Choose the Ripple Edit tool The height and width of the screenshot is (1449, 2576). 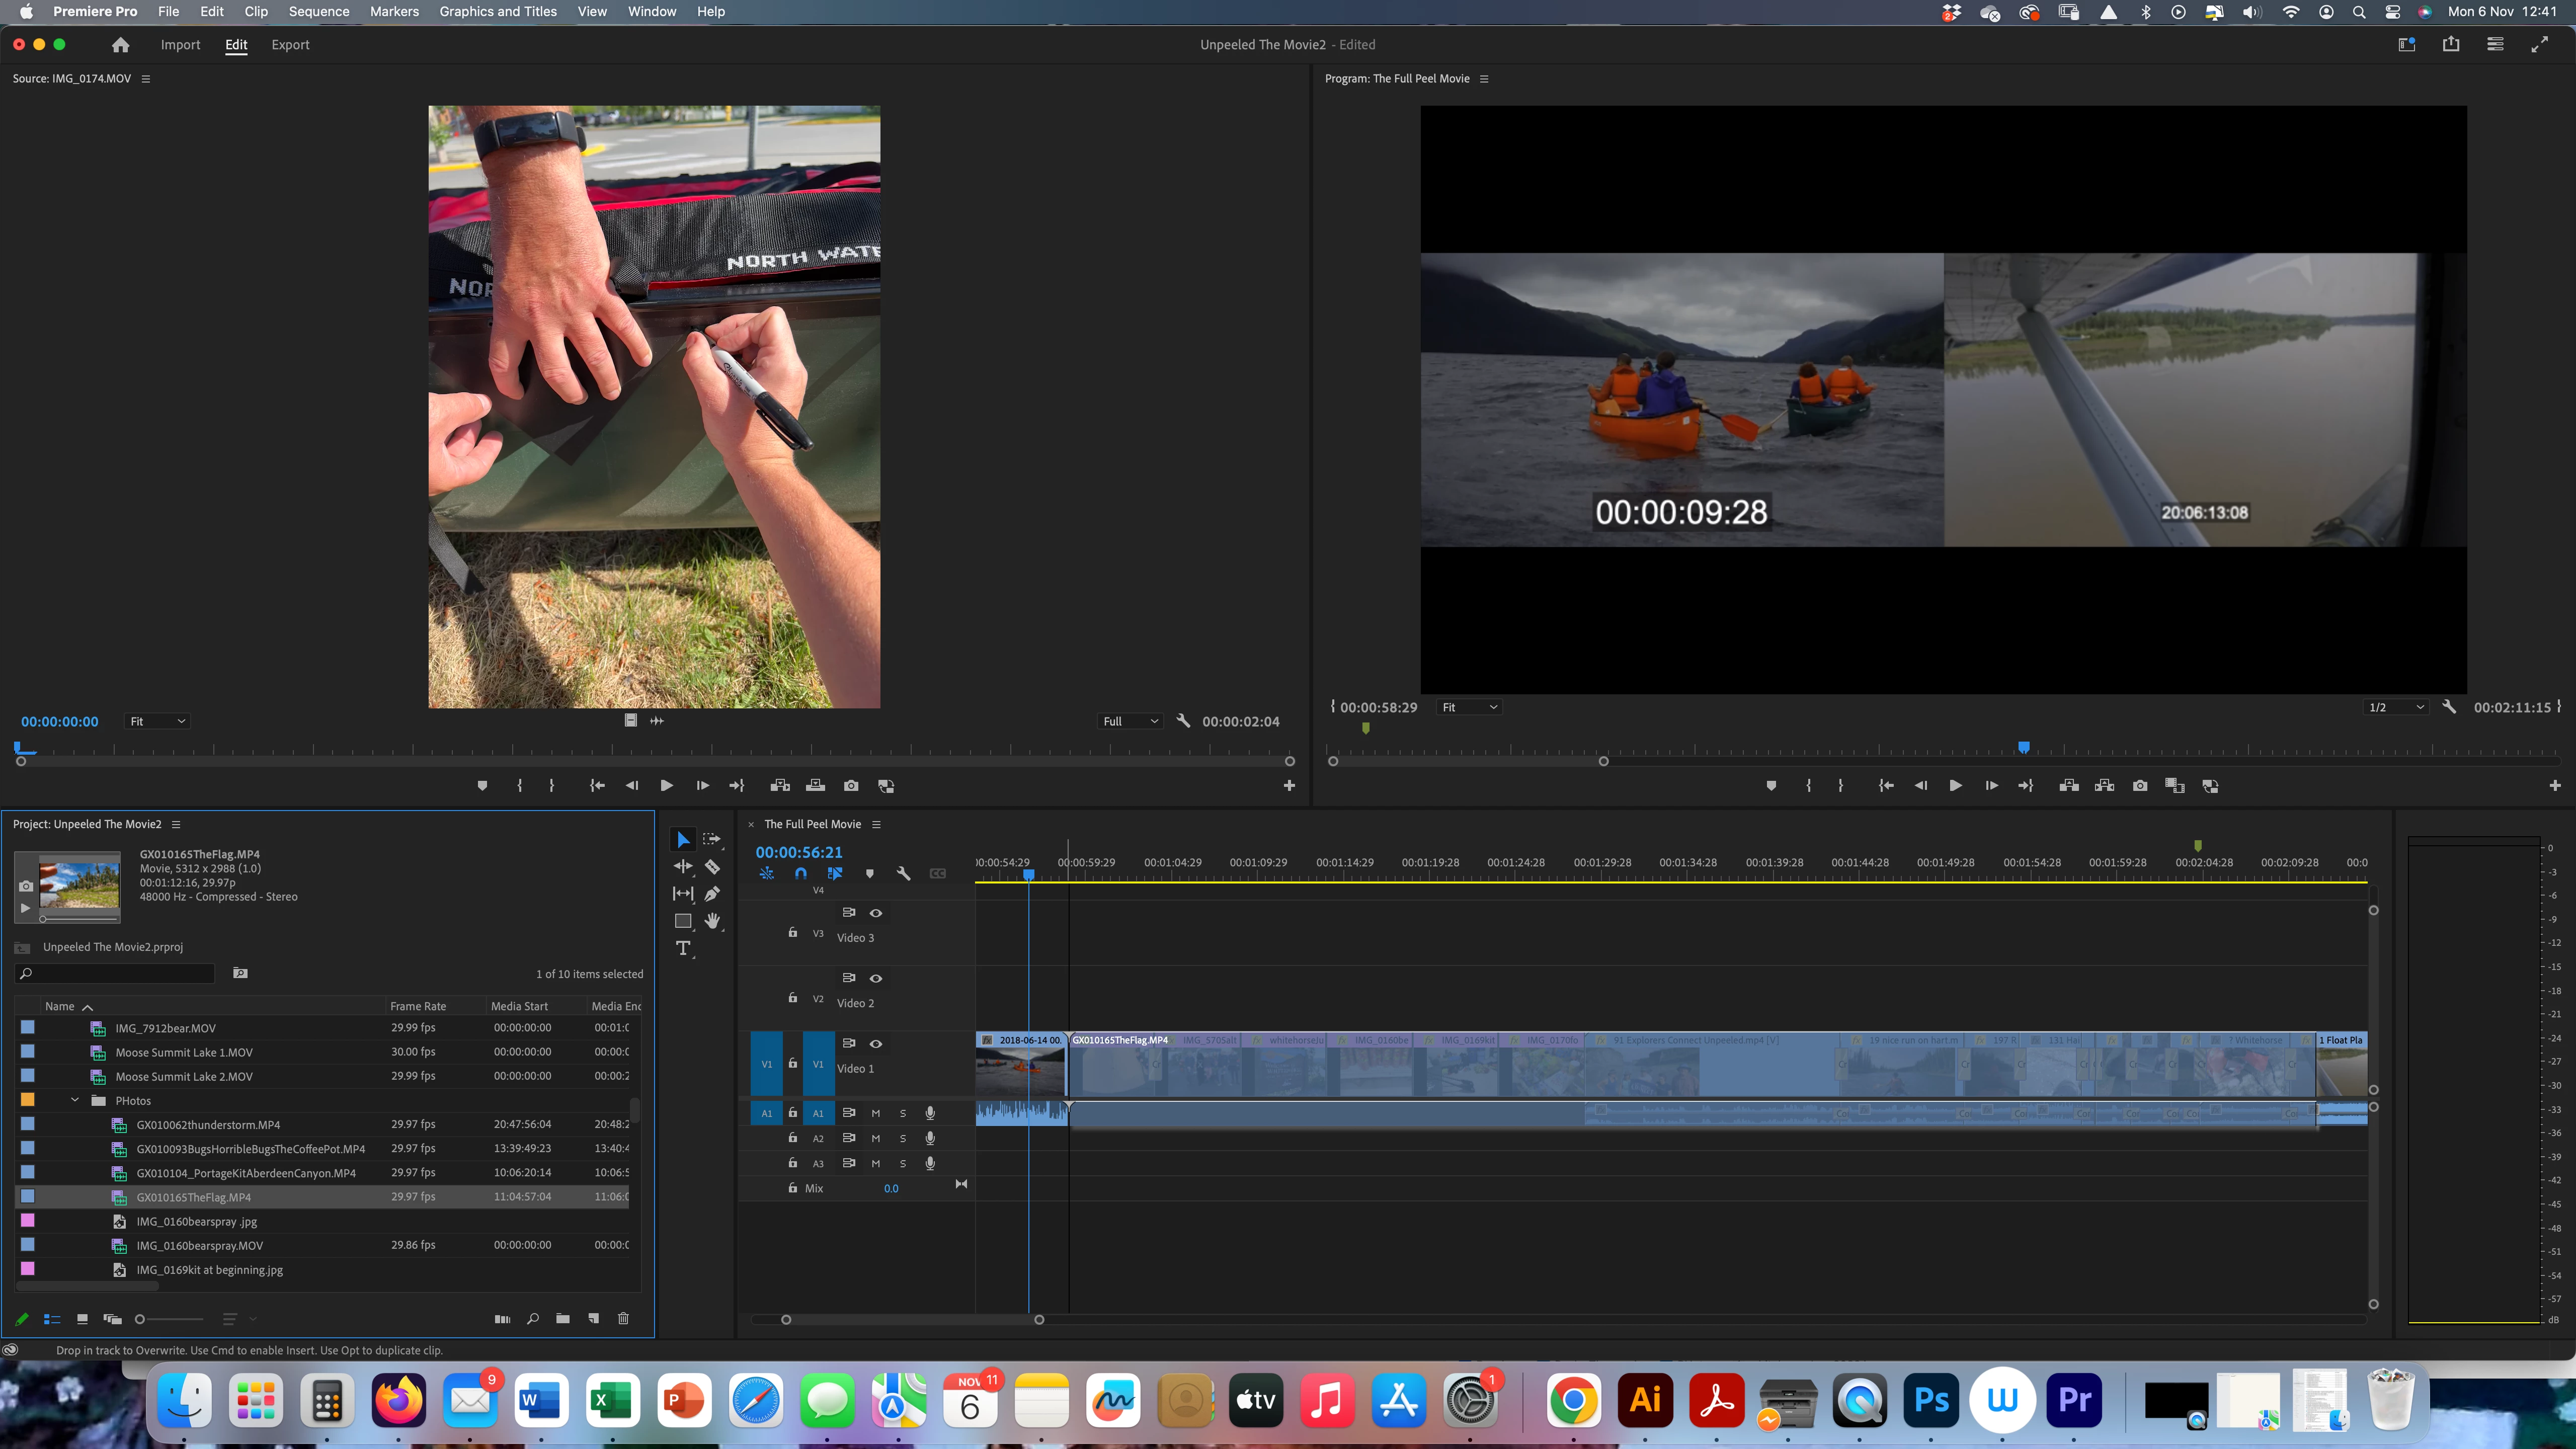[x=683, y=867]
